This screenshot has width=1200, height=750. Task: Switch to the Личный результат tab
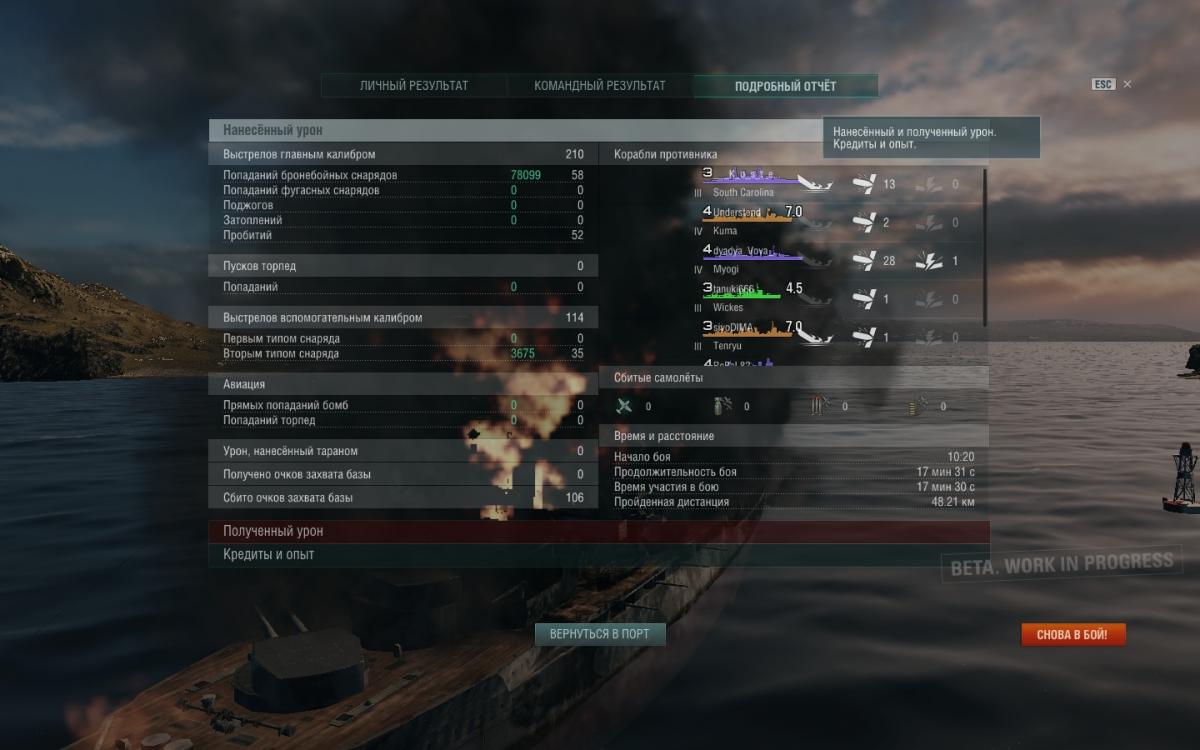[x=414, y=86]
